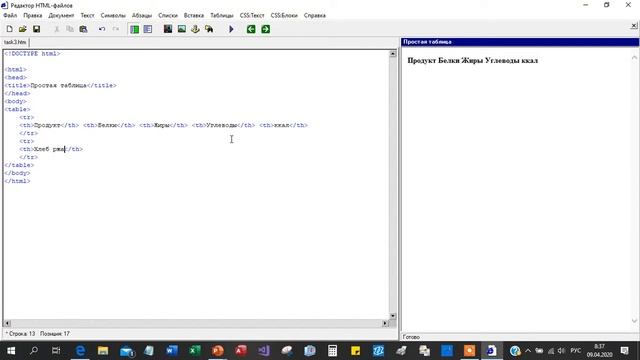This screenshot has width=640, height=360.
Task: Undo the last edit
Action: point(102,29)
